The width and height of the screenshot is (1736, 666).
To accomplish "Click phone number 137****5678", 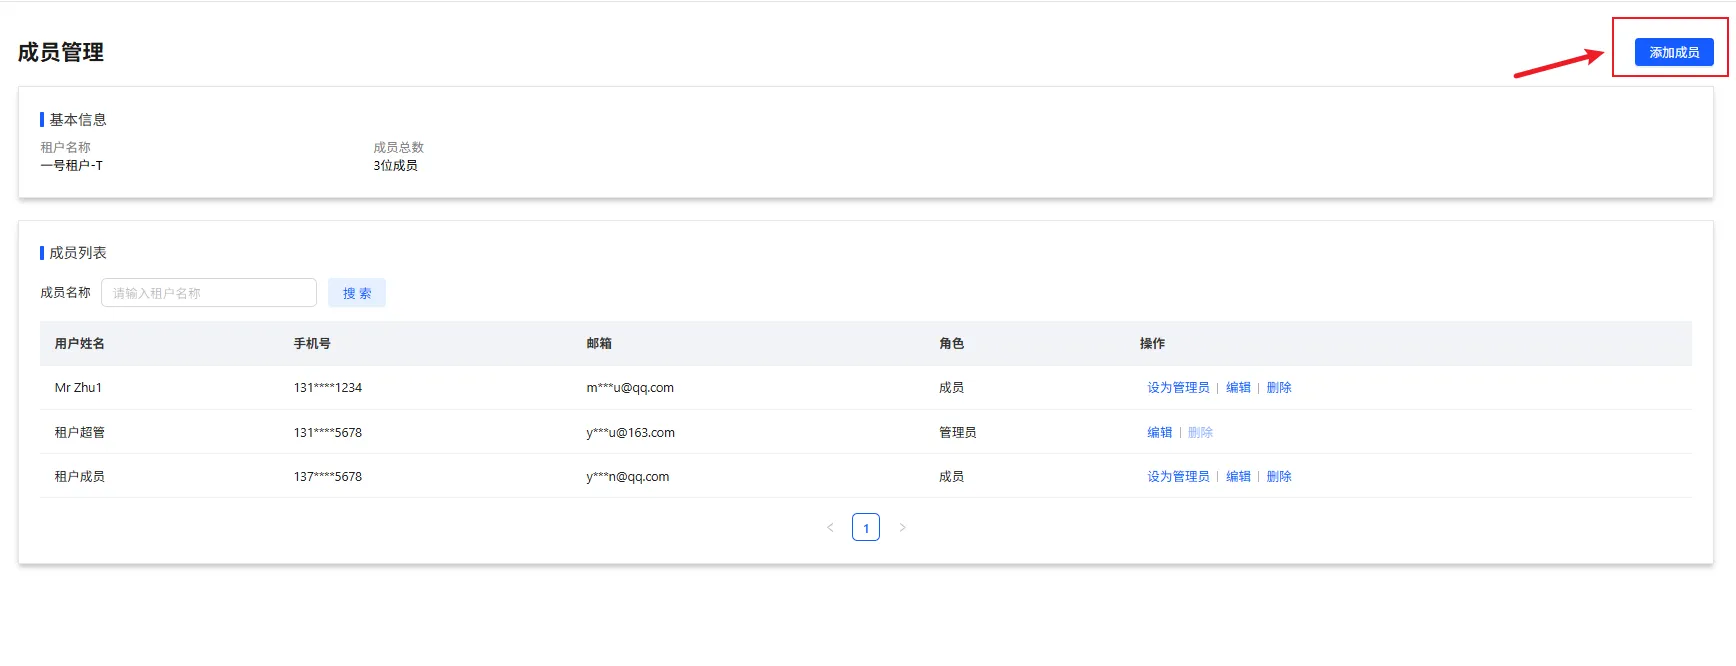I will [328, 477].
